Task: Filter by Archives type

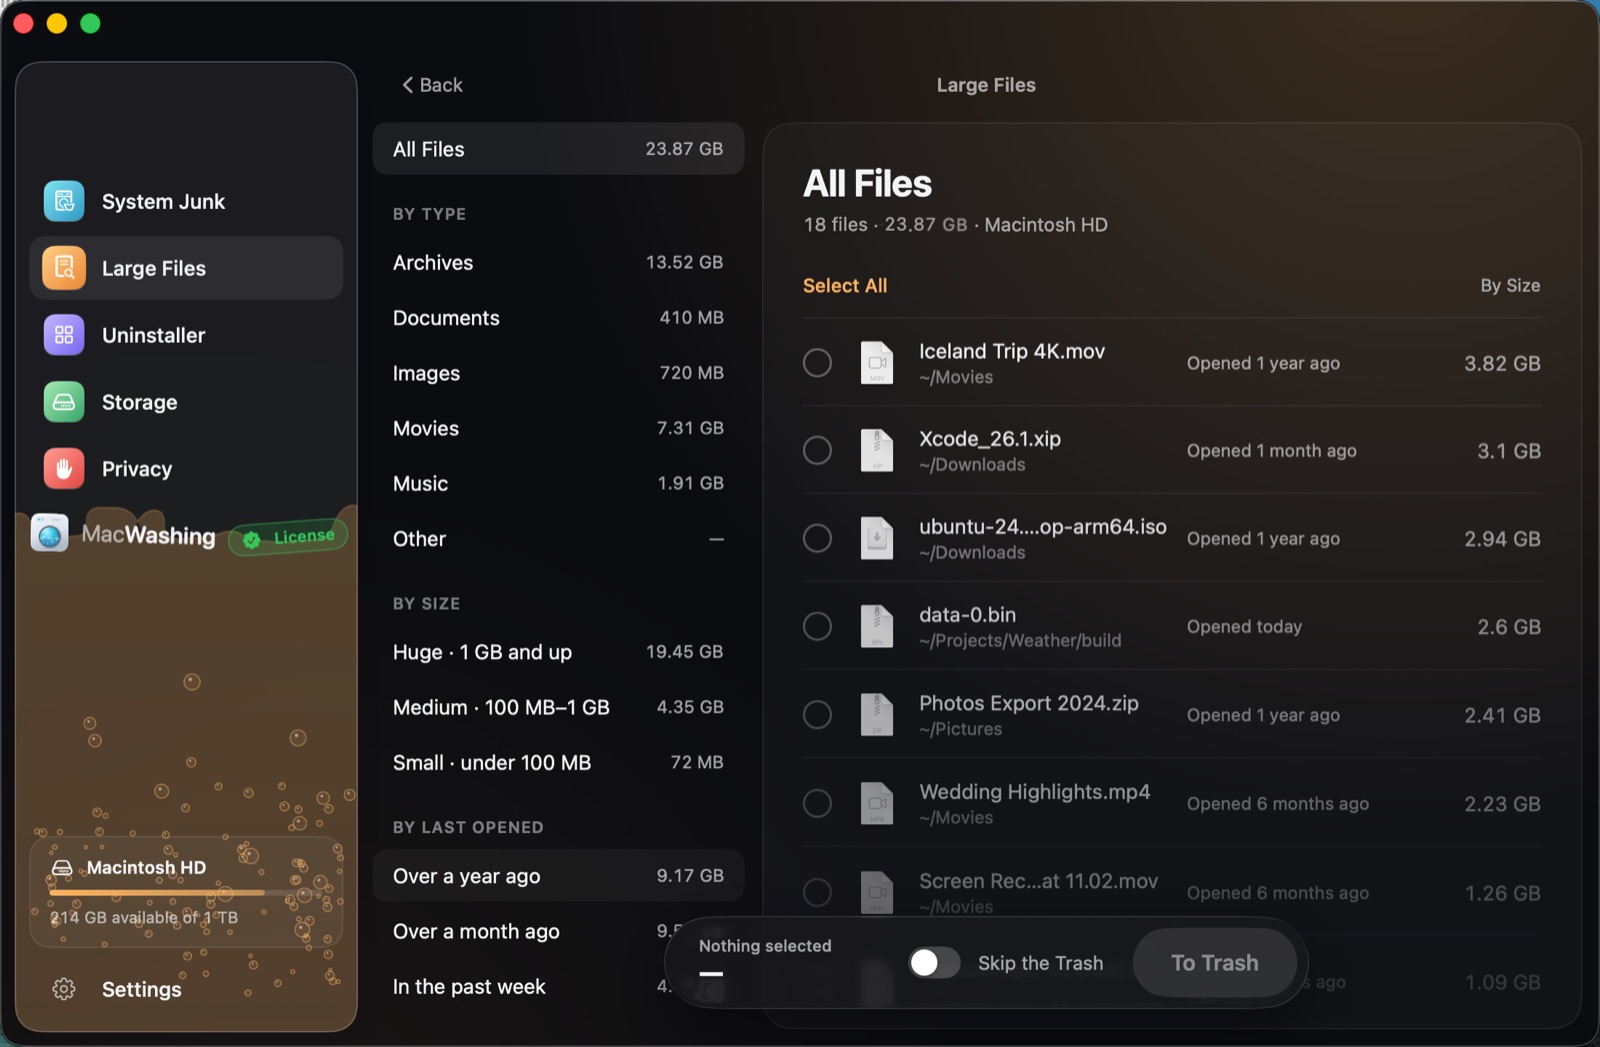Action: coord(558,262)
